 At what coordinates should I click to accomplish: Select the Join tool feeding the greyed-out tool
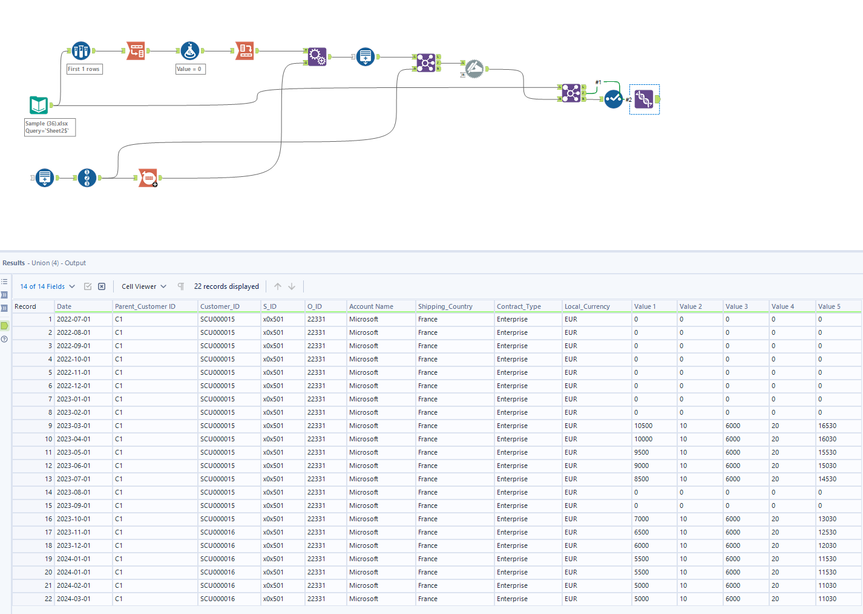tap(426, 63)
